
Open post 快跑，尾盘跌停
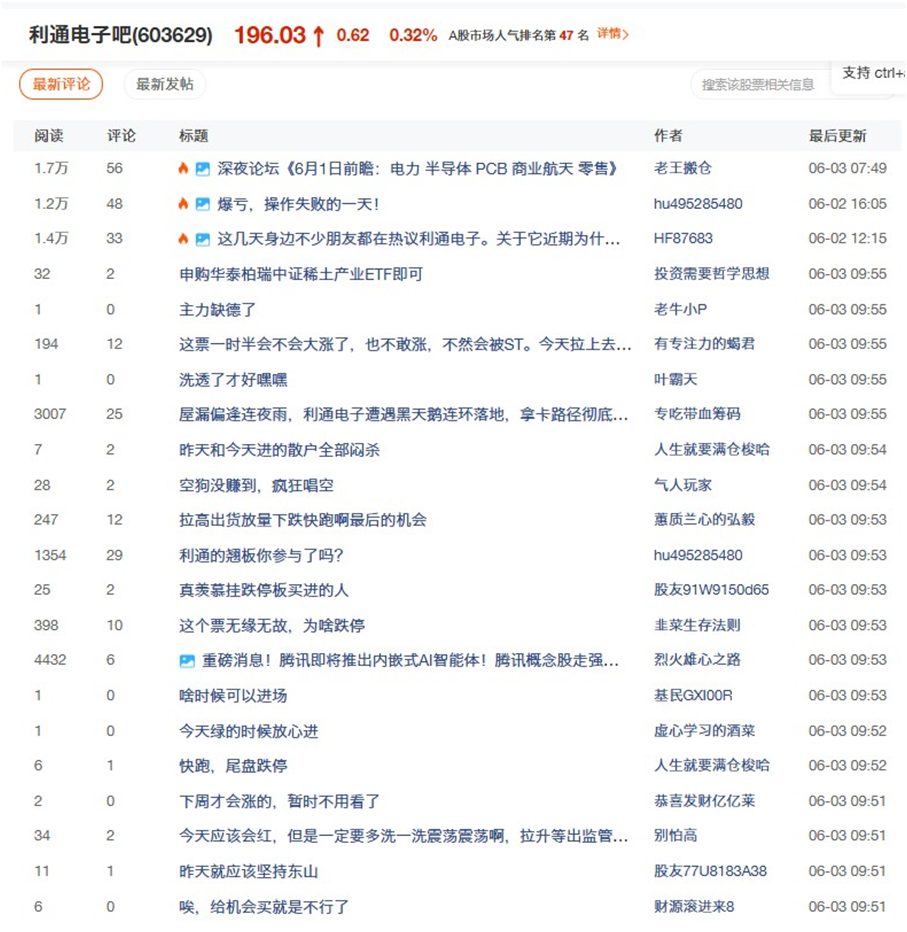click(233, 766)
